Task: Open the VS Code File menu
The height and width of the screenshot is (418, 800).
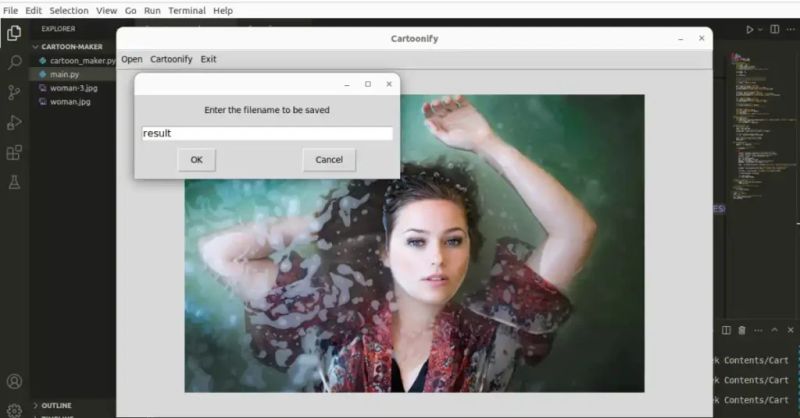Action: [x=10, y=10]
